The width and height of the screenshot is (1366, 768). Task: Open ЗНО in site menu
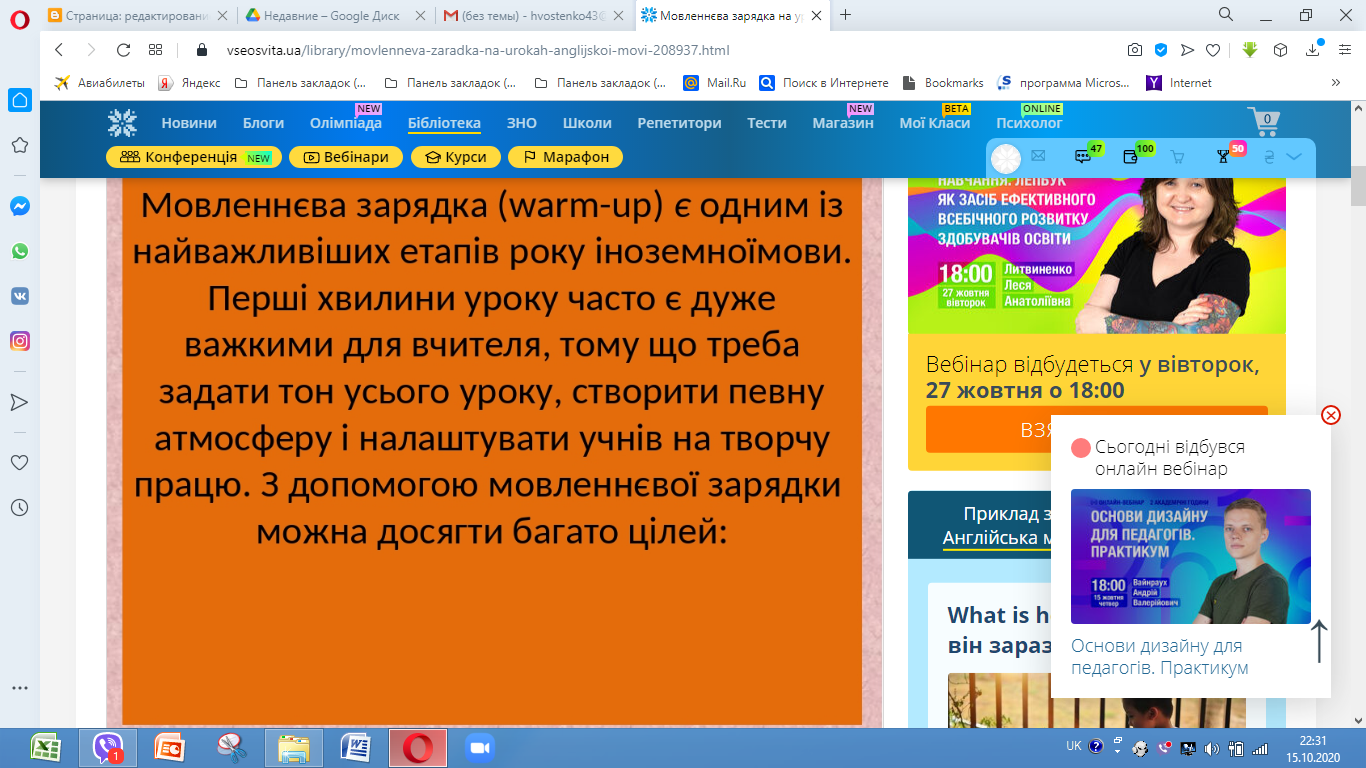(x=521, y=123)
